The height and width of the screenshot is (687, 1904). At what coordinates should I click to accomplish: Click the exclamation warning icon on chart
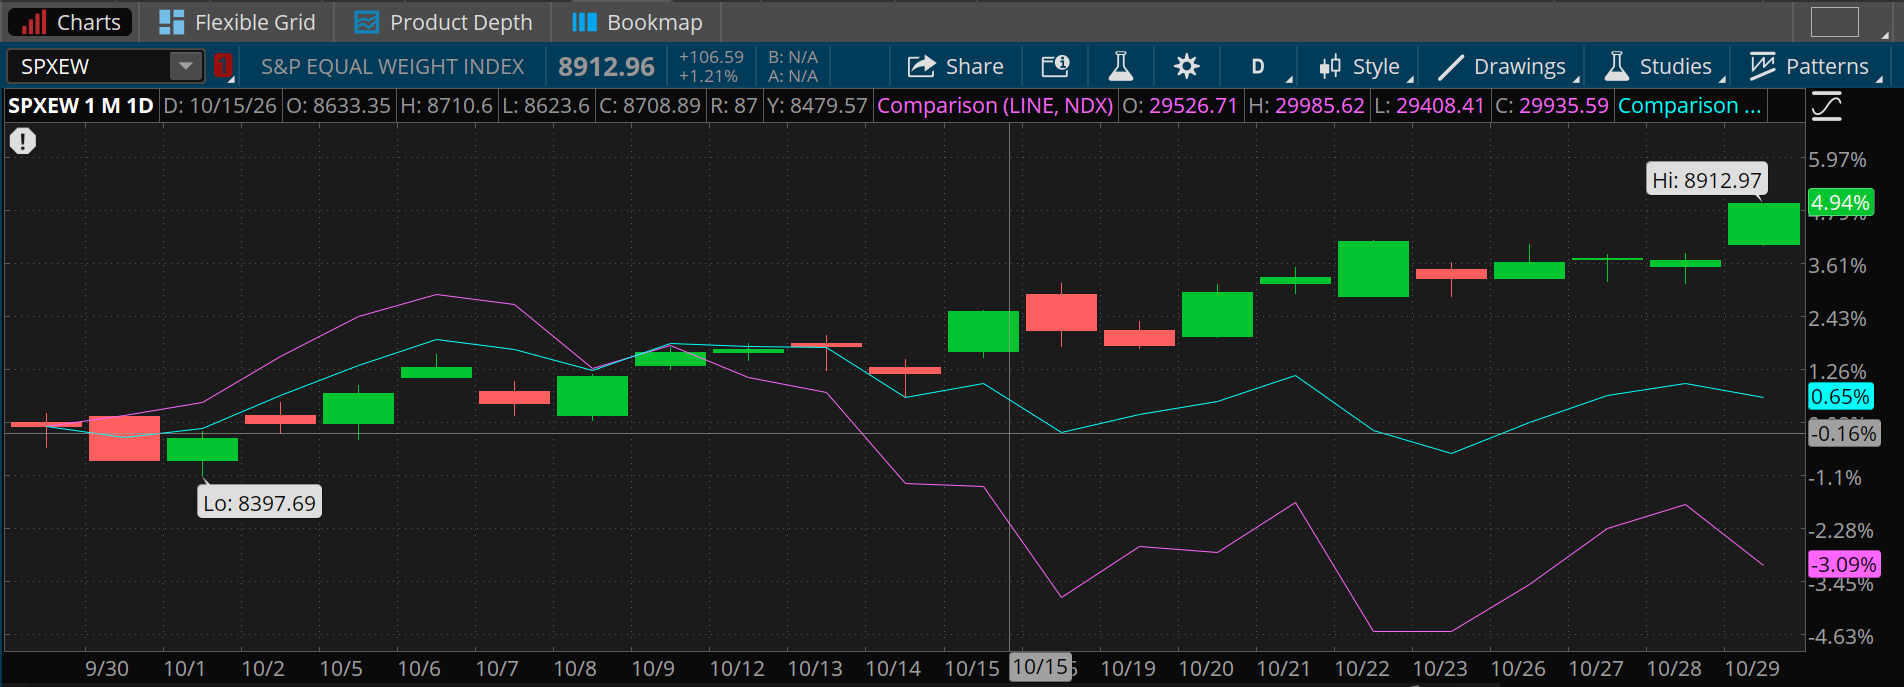pyautogui.click(x=23, y=141)
